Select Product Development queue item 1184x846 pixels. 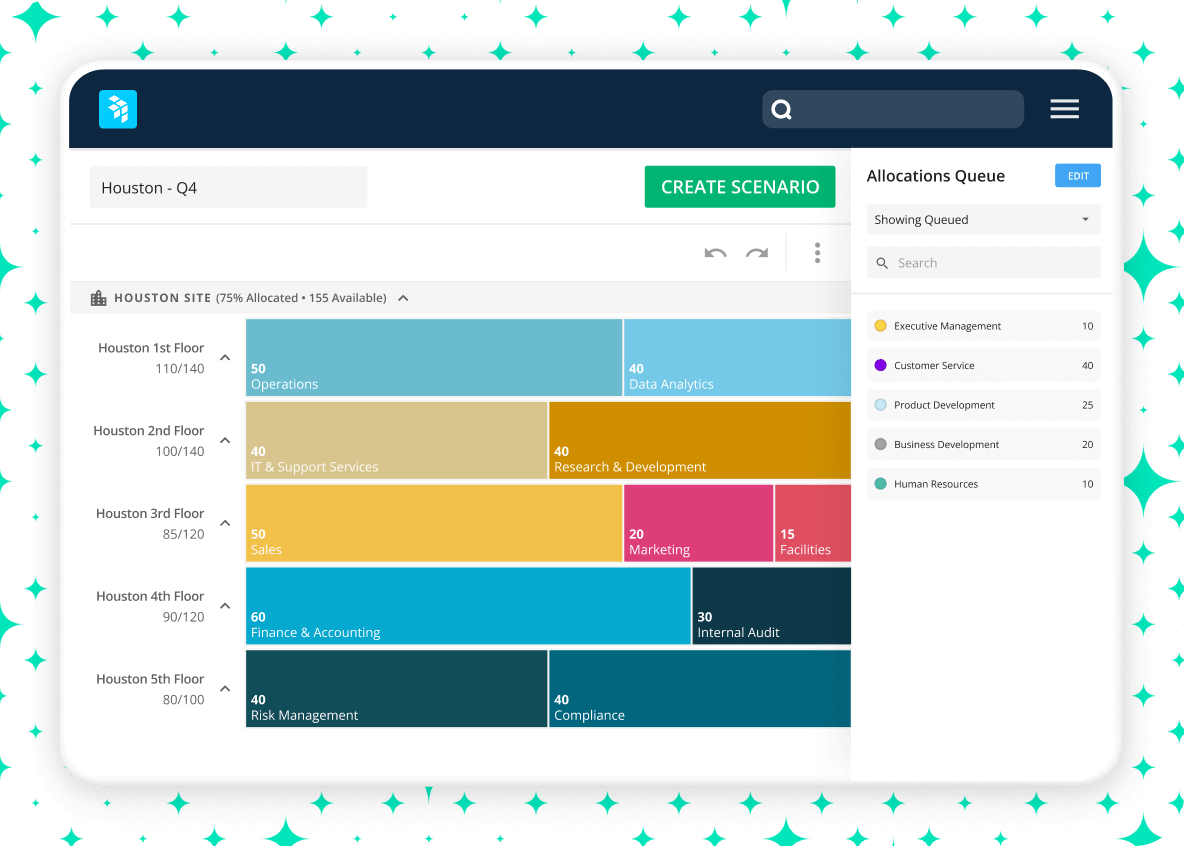pyautogui.click(x=983, y=405)
